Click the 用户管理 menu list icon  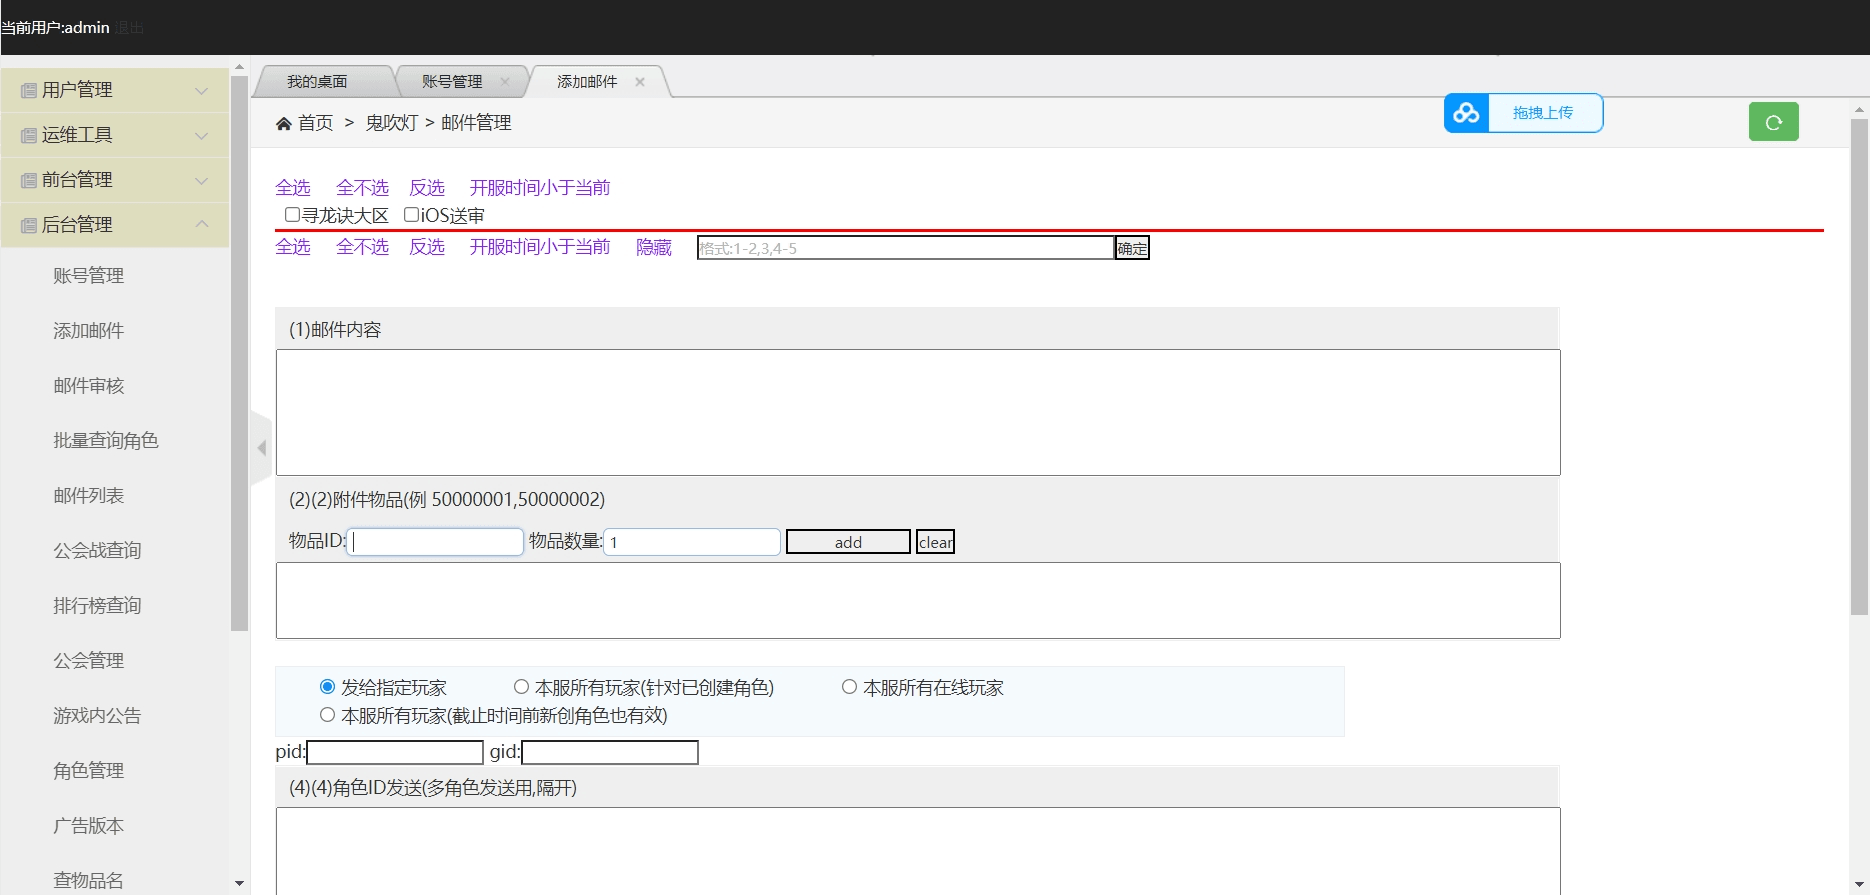(x=29, y=91)
